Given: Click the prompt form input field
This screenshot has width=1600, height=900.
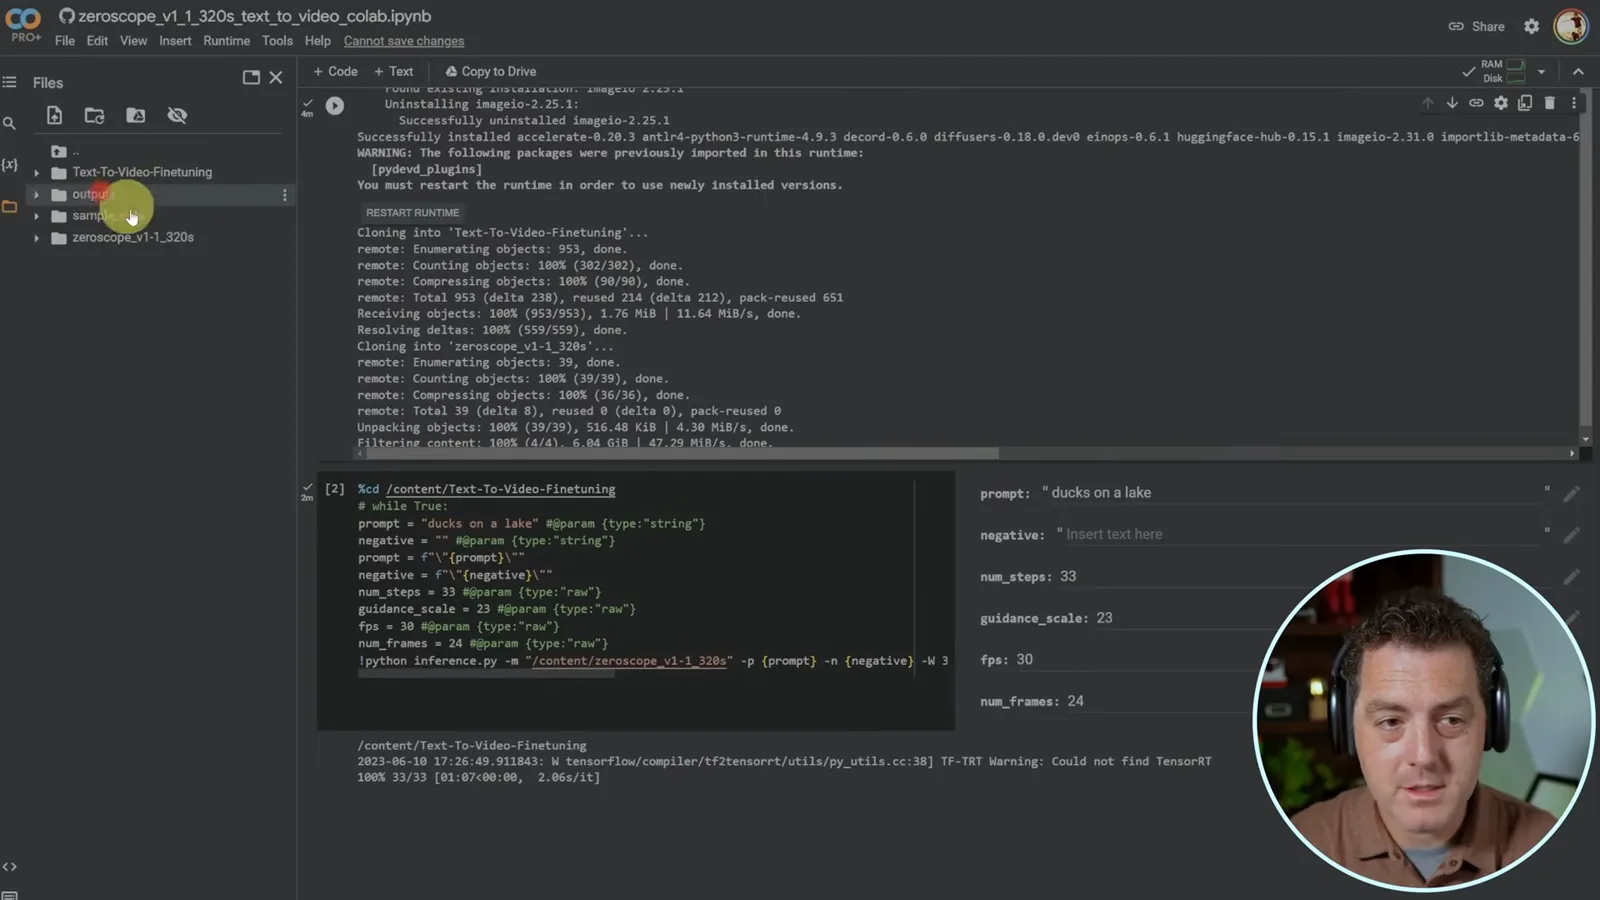Looking at the screenshot, I should click(1297, 493).
